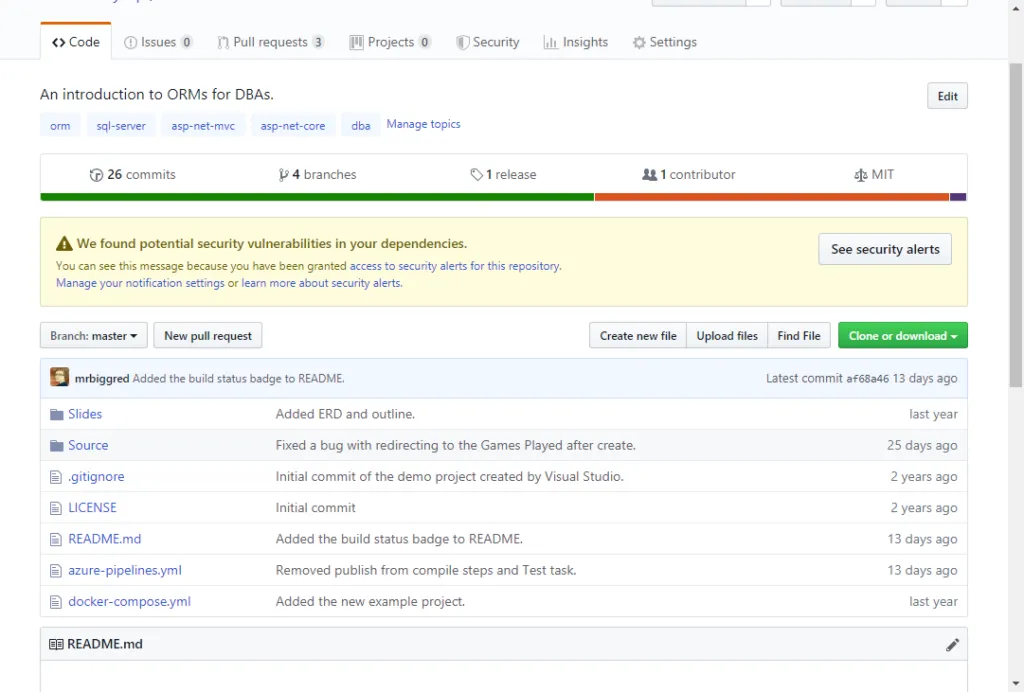Expand the Branch: master dropdown
The image size is (1024, 692).
(93, 336)
